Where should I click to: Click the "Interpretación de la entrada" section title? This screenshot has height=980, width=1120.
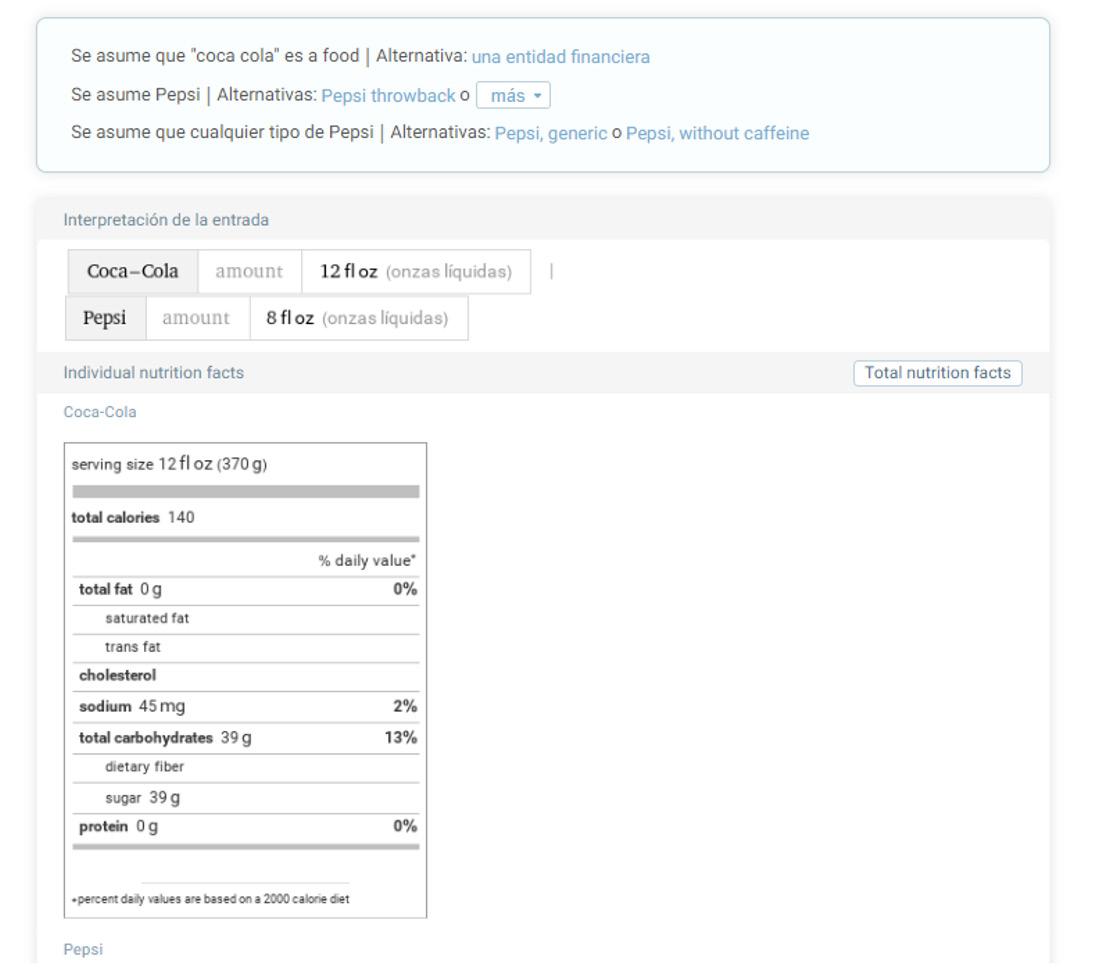pos(166,220)
